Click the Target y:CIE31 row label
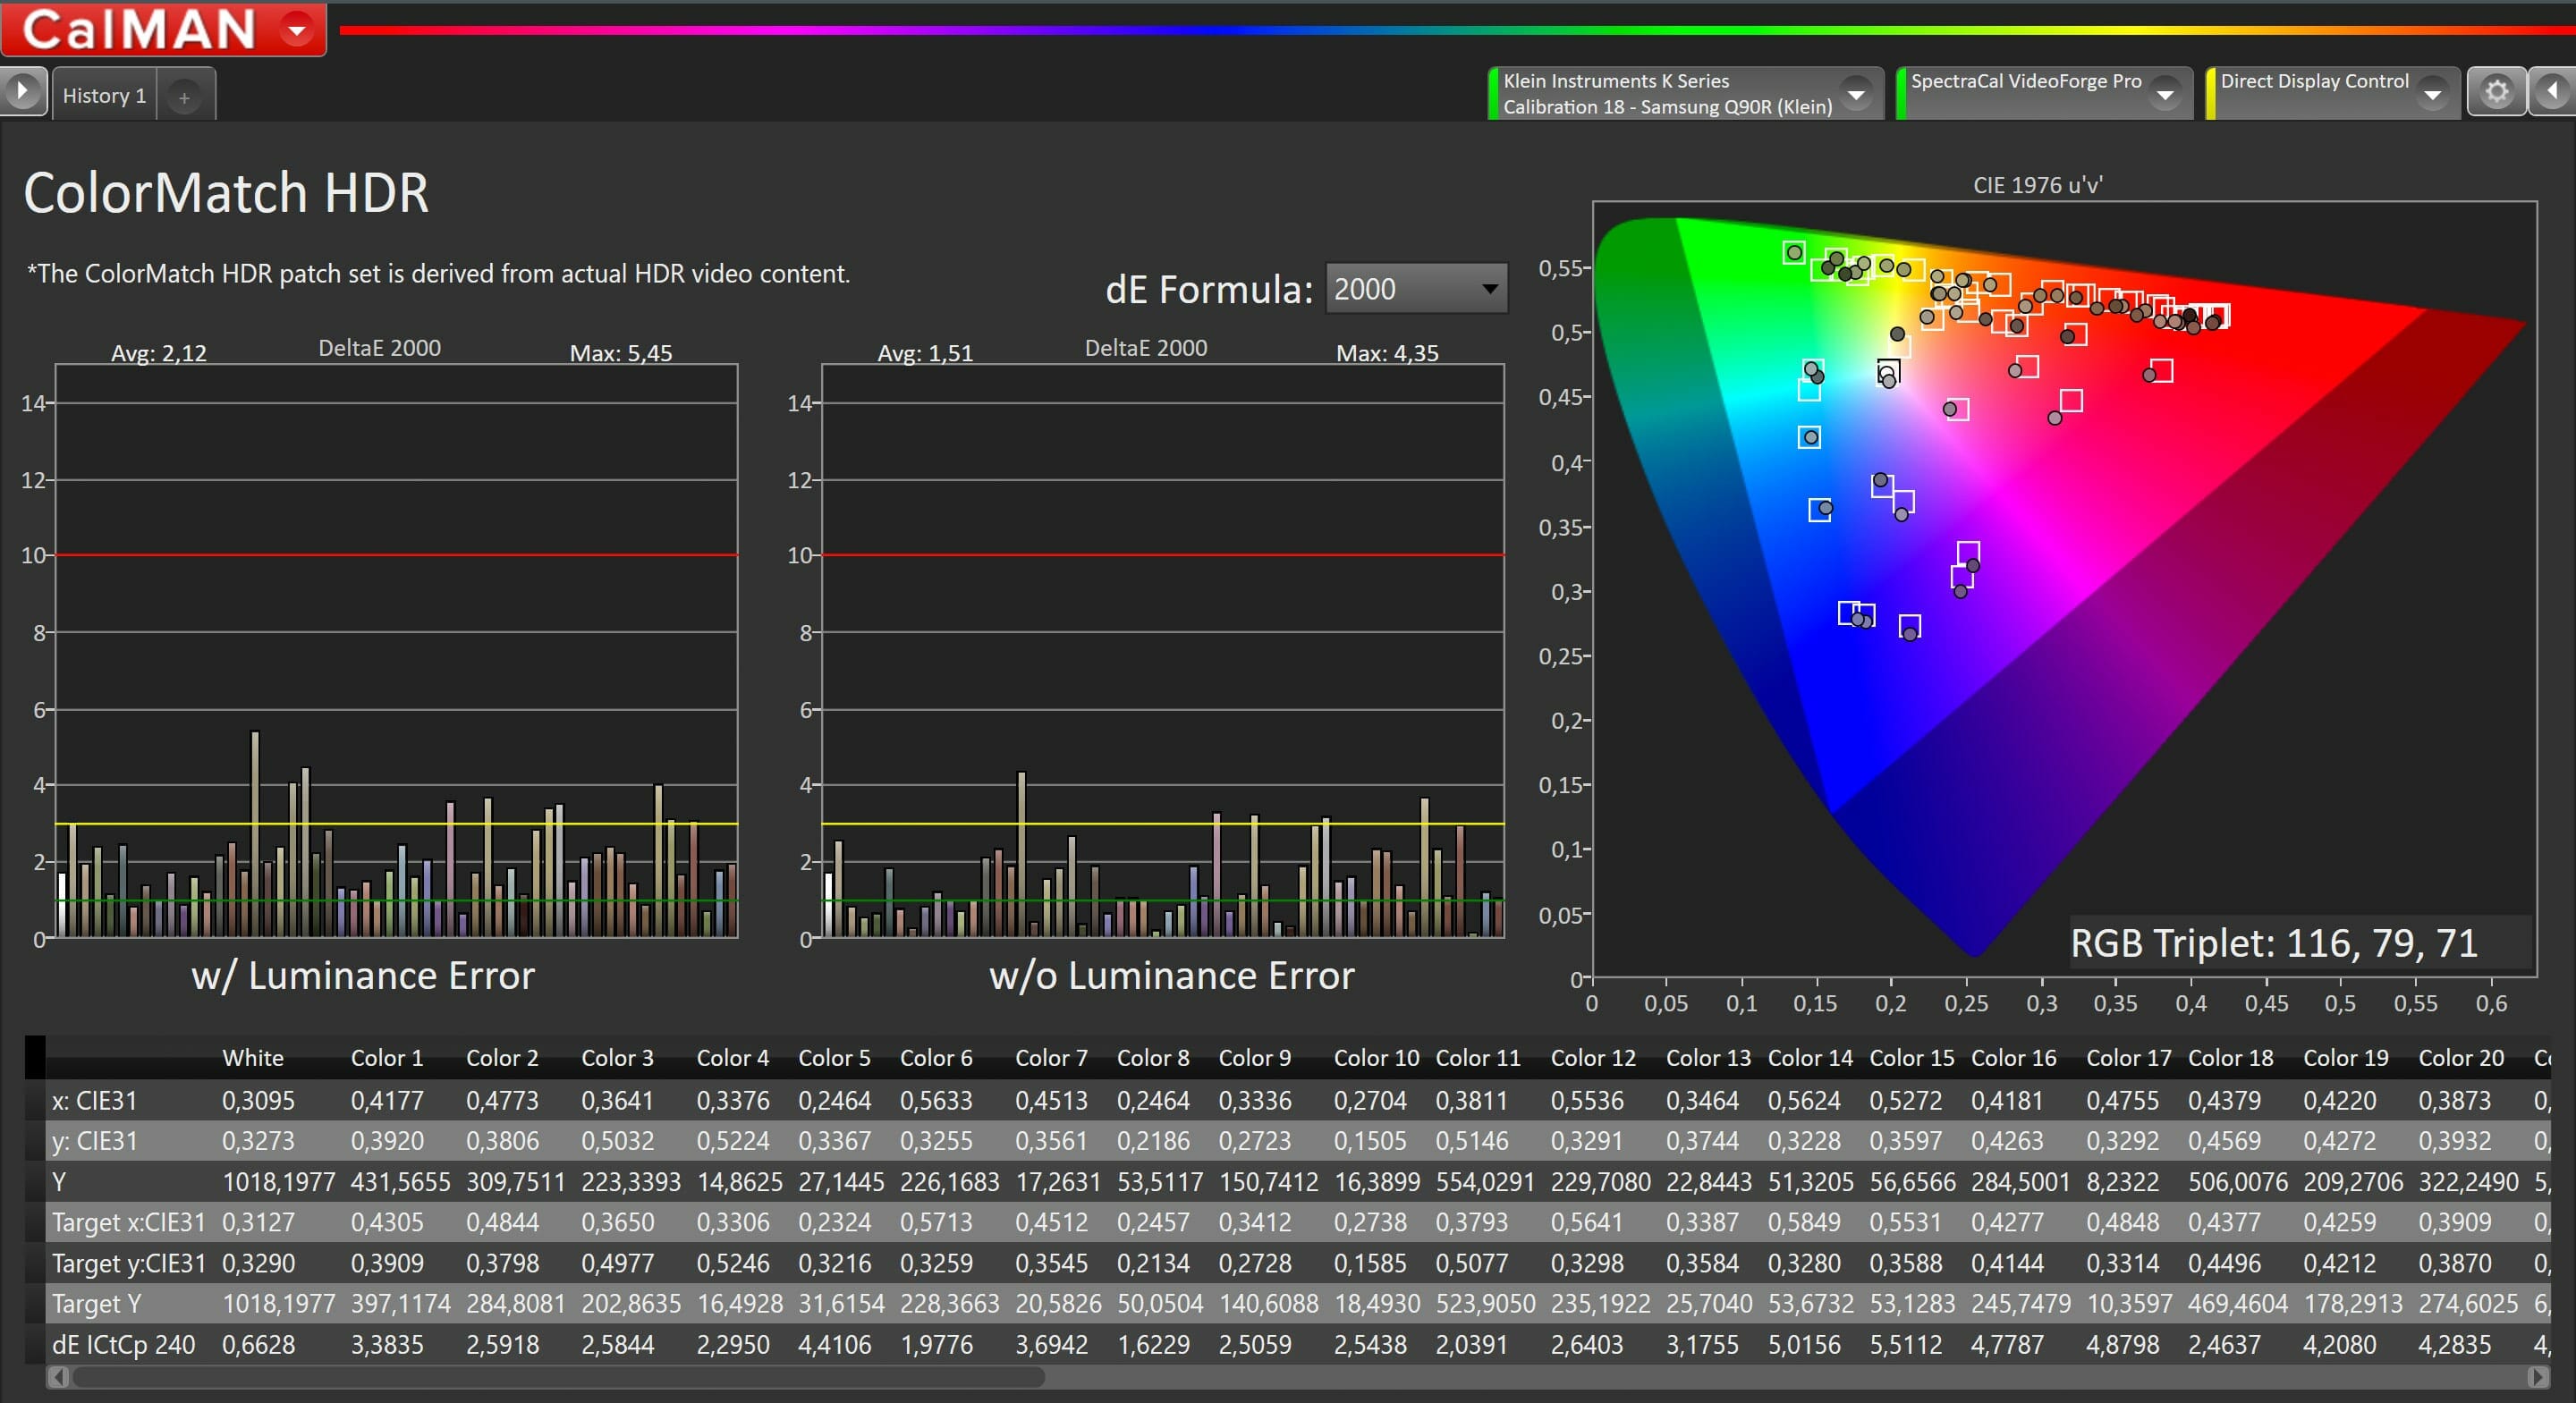 pos(129,1263)
